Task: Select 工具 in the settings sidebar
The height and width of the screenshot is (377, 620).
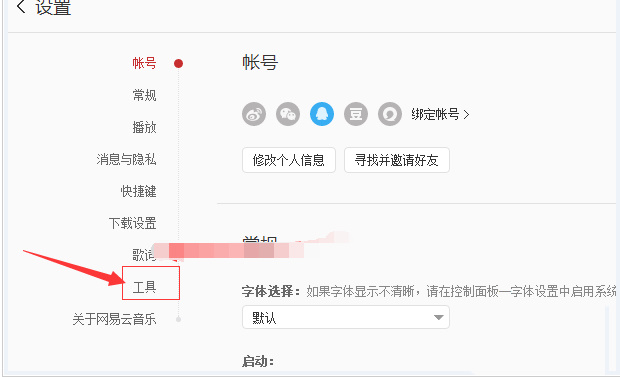Action: (144, 287)
